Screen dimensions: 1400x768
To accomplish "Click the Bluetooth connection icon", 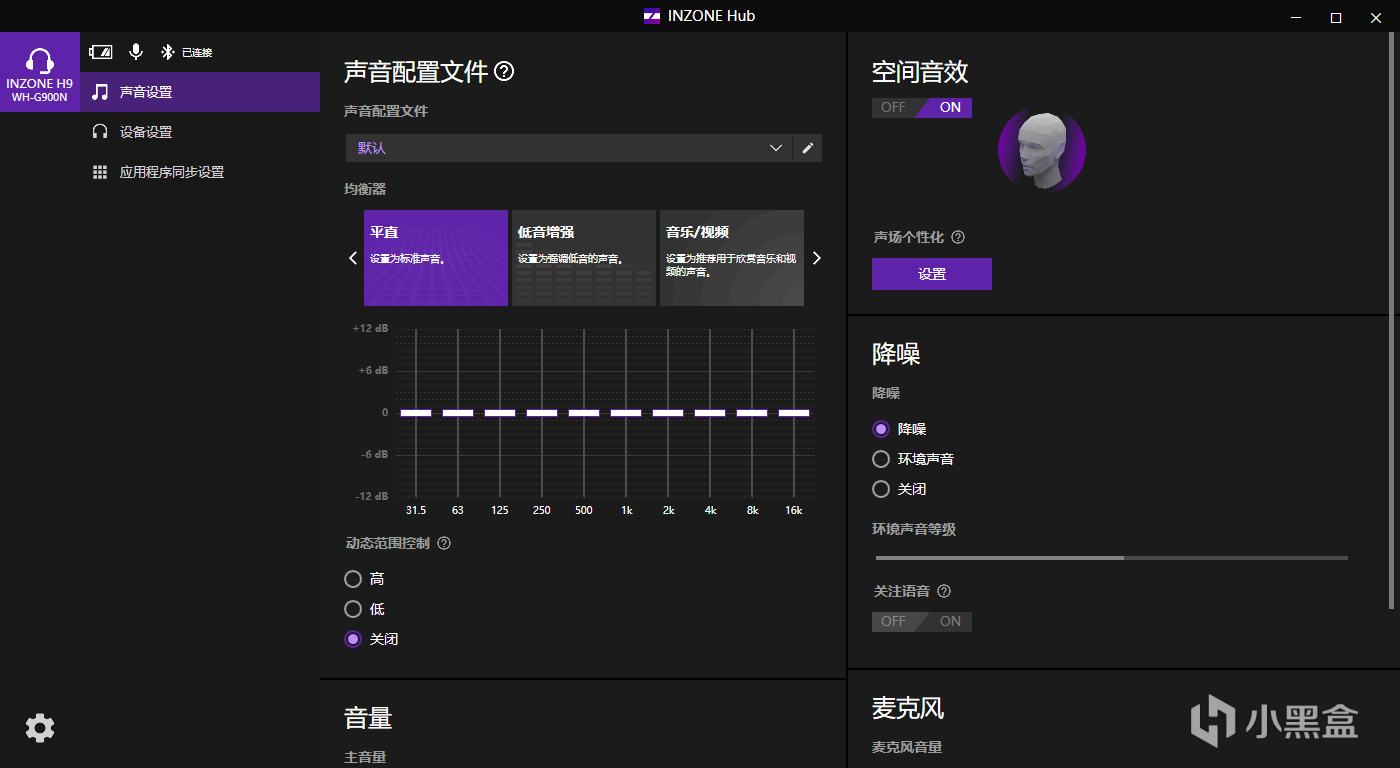I will [x=168, y=52].
